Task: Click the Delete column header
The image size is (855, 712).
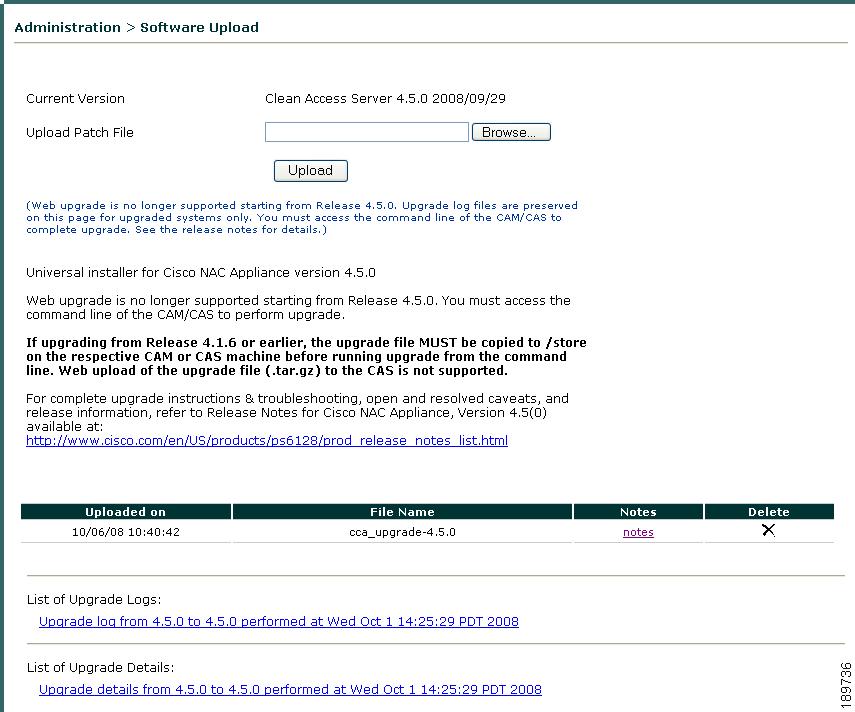Action: 769,511
